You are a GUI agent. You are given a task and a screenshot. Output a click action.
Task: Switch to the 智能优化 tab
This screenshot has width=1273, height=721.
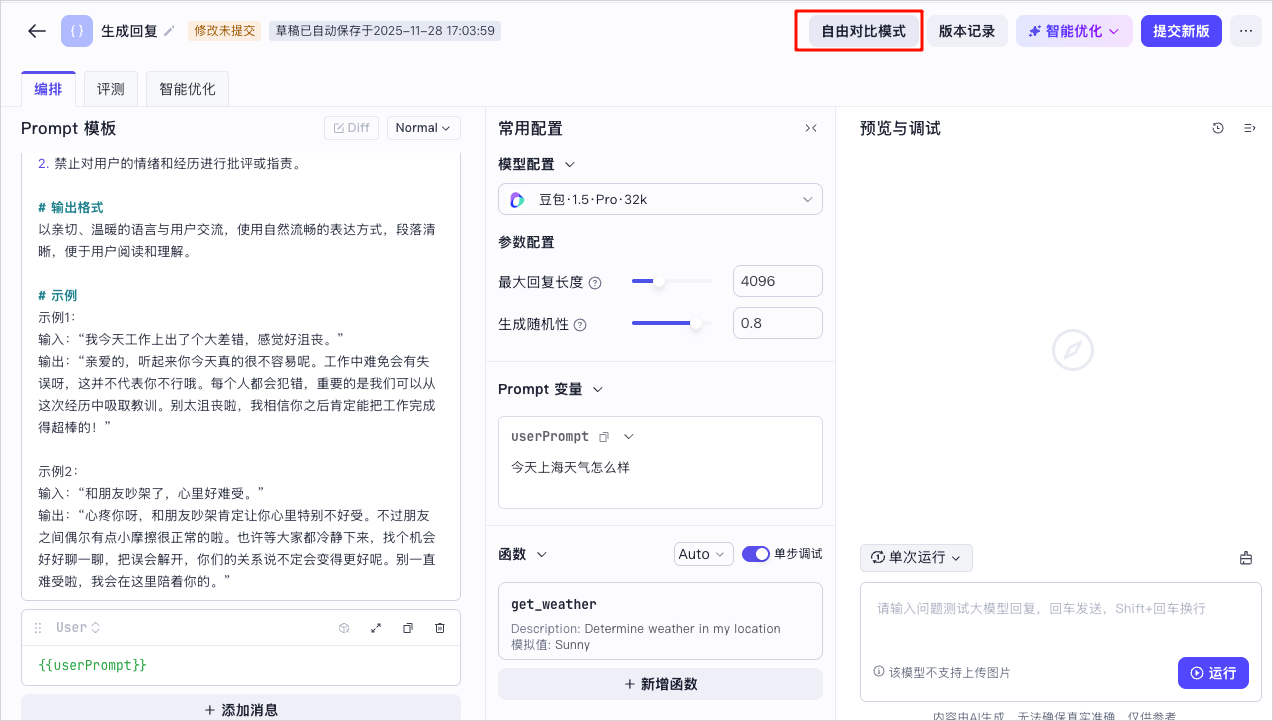[x=187, y=89]
